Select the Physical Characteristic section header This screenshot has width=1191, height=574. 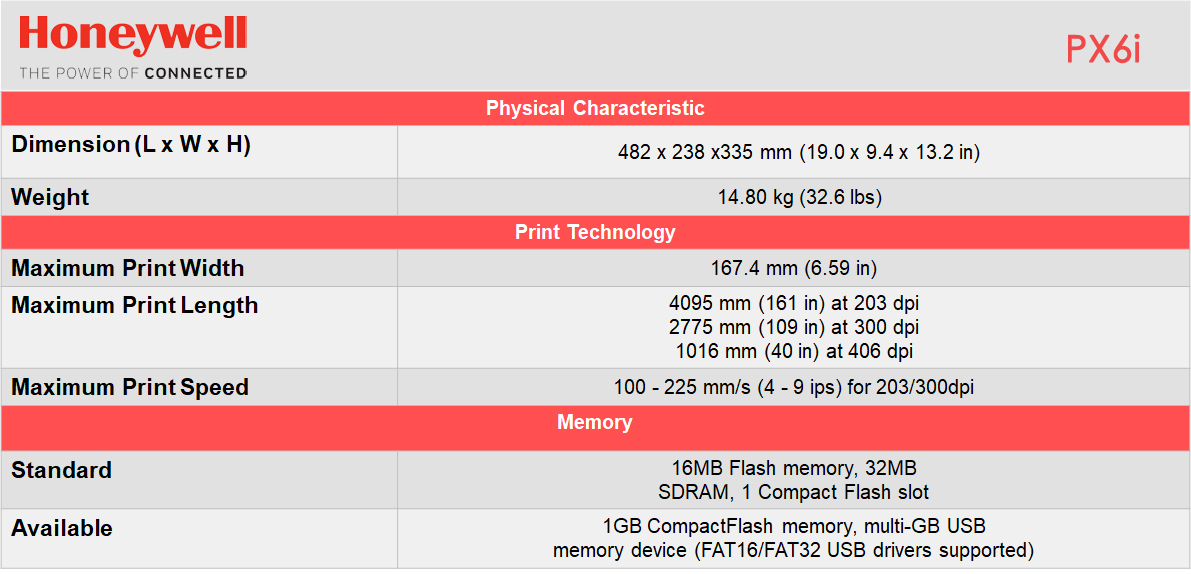tap(595, 108)
